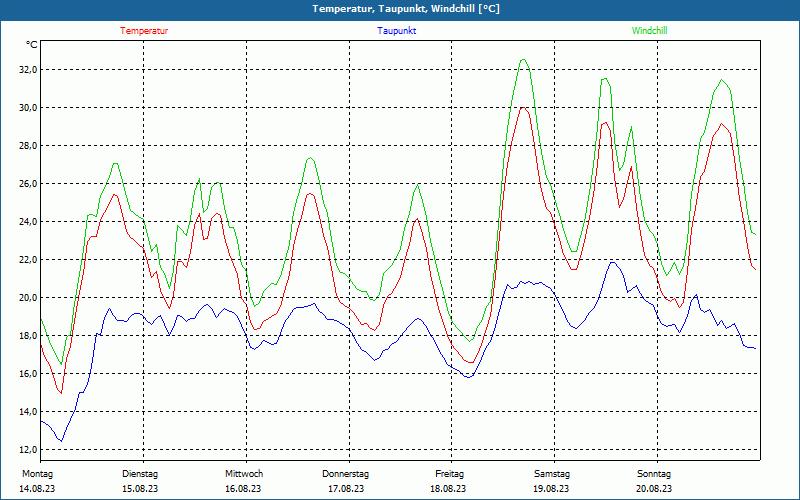Click the 14,0 axis value
Viewport: 800px width, 500px height.
(28, 412)
